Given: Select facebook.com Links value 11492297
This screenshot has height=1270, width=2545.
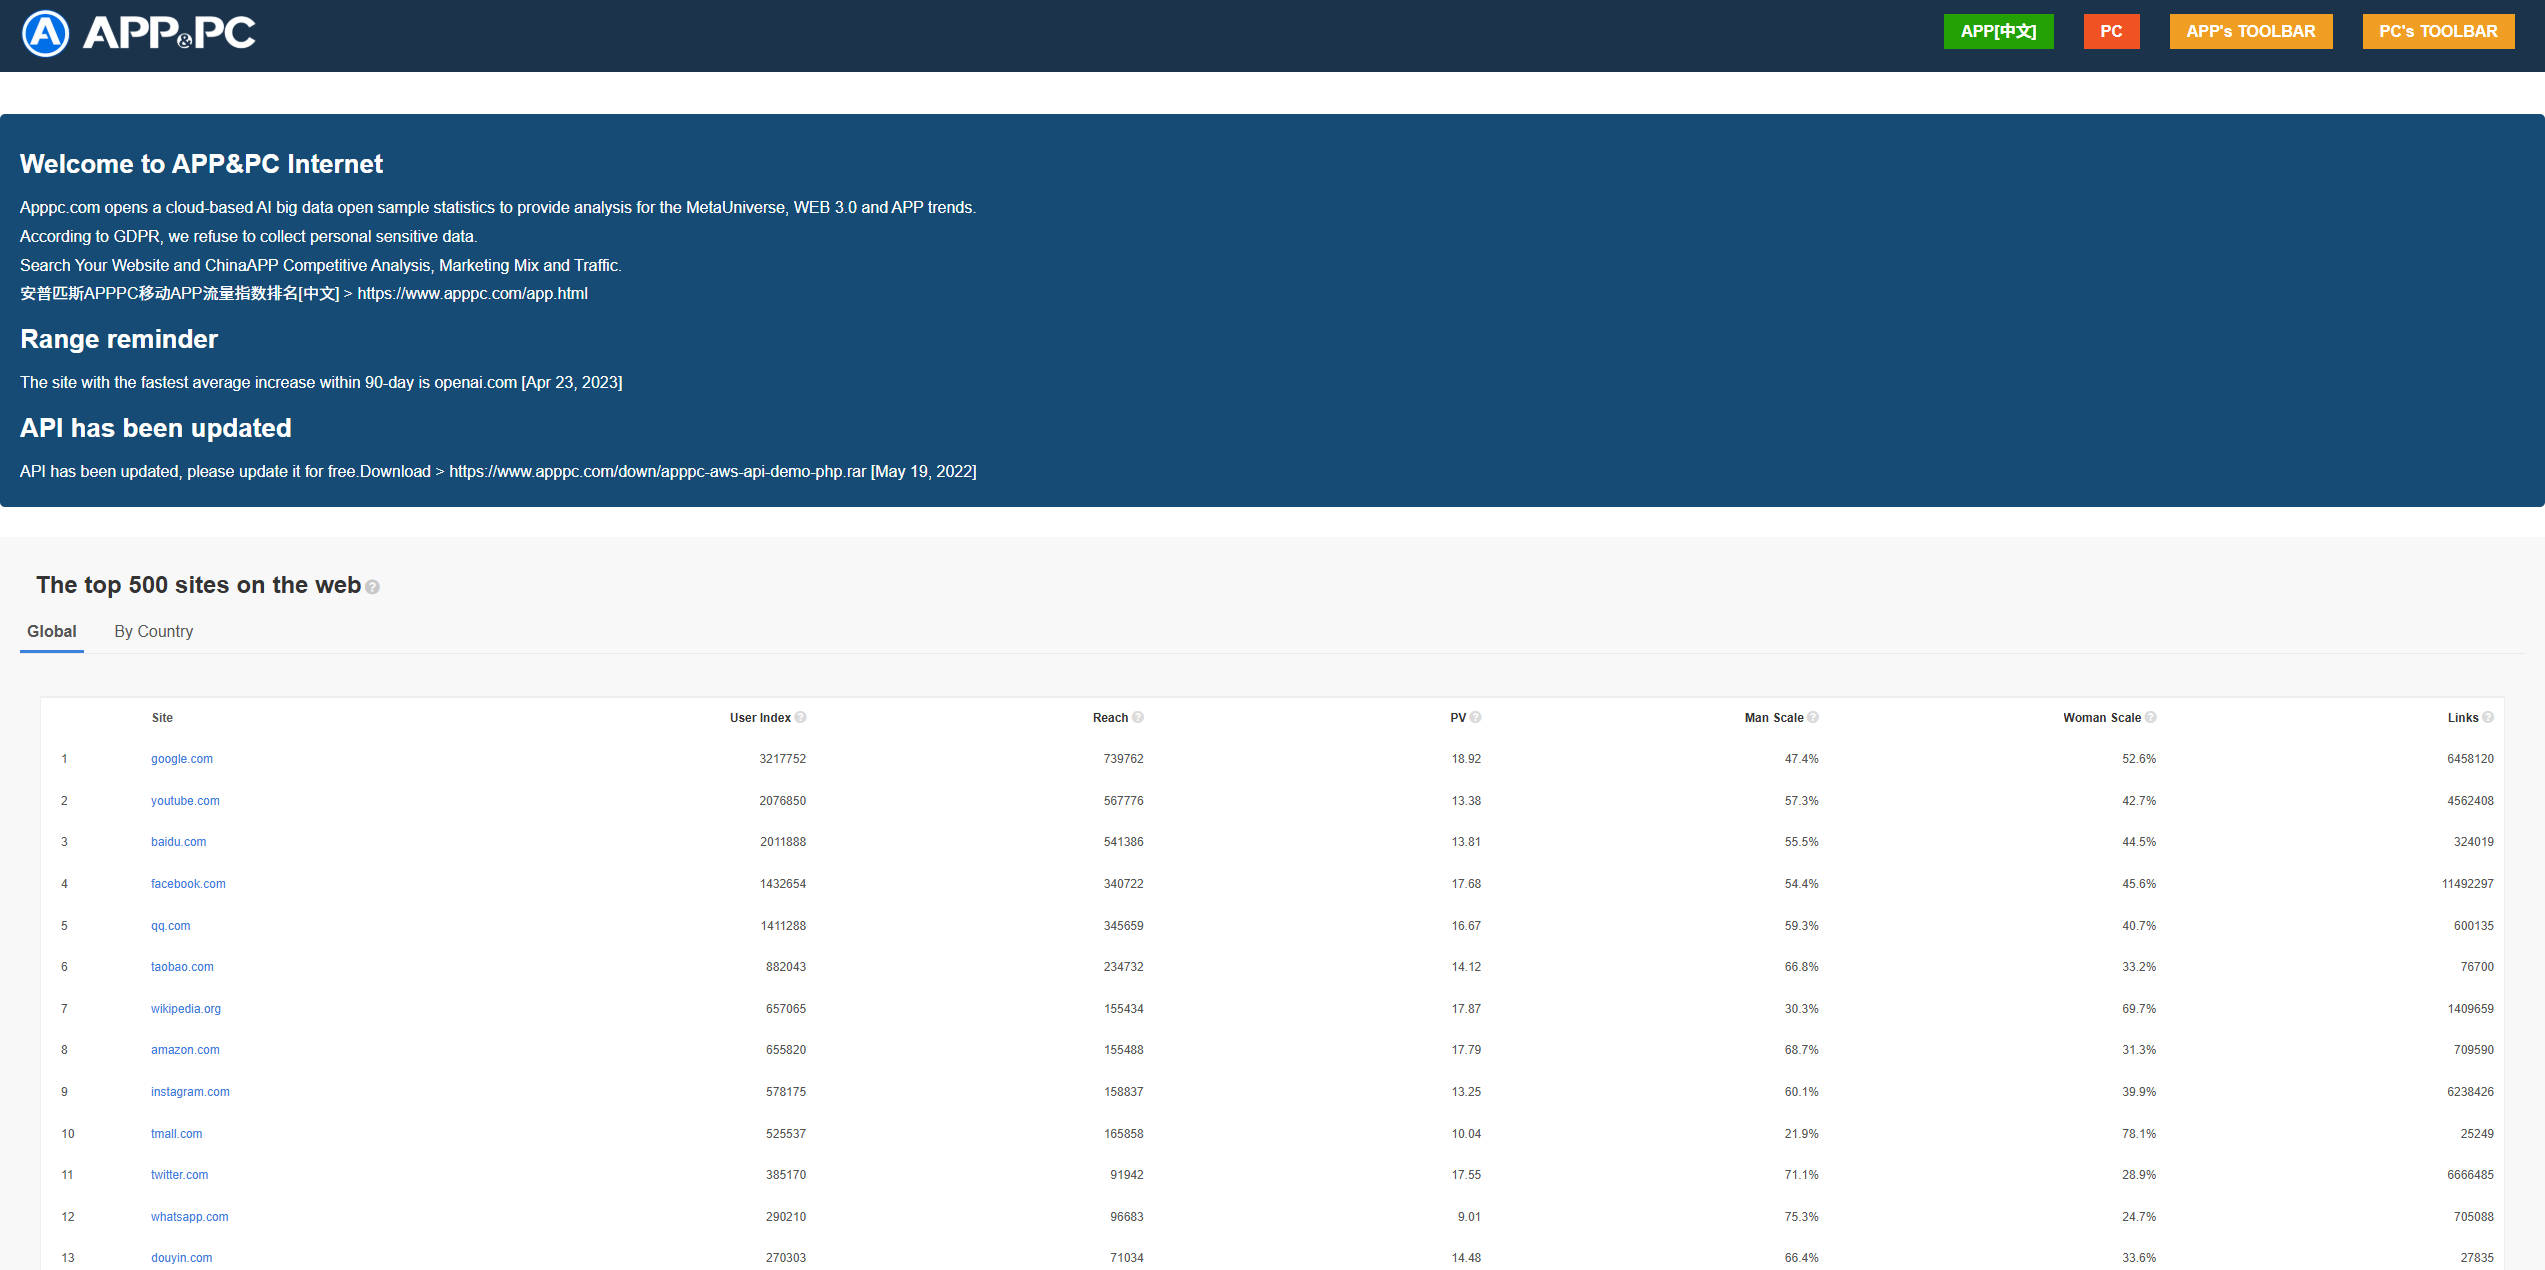Looking at the screenshot, I should [x=2467, y=884].
